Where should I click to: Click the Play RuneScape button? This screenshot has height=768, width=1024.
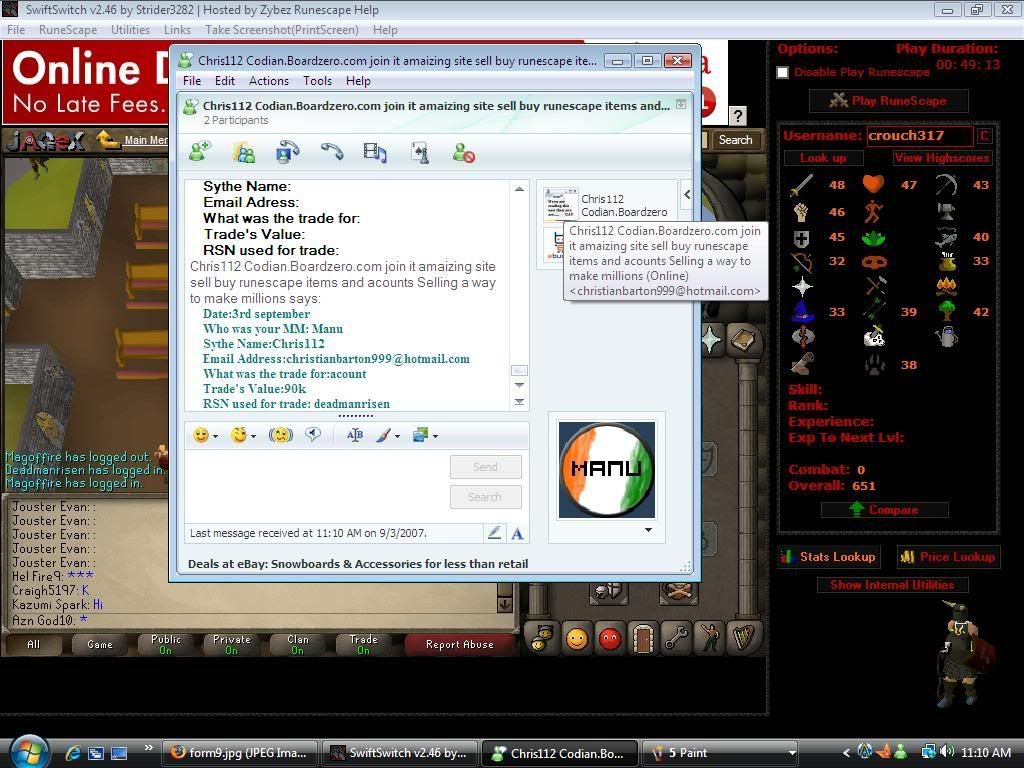888,101
